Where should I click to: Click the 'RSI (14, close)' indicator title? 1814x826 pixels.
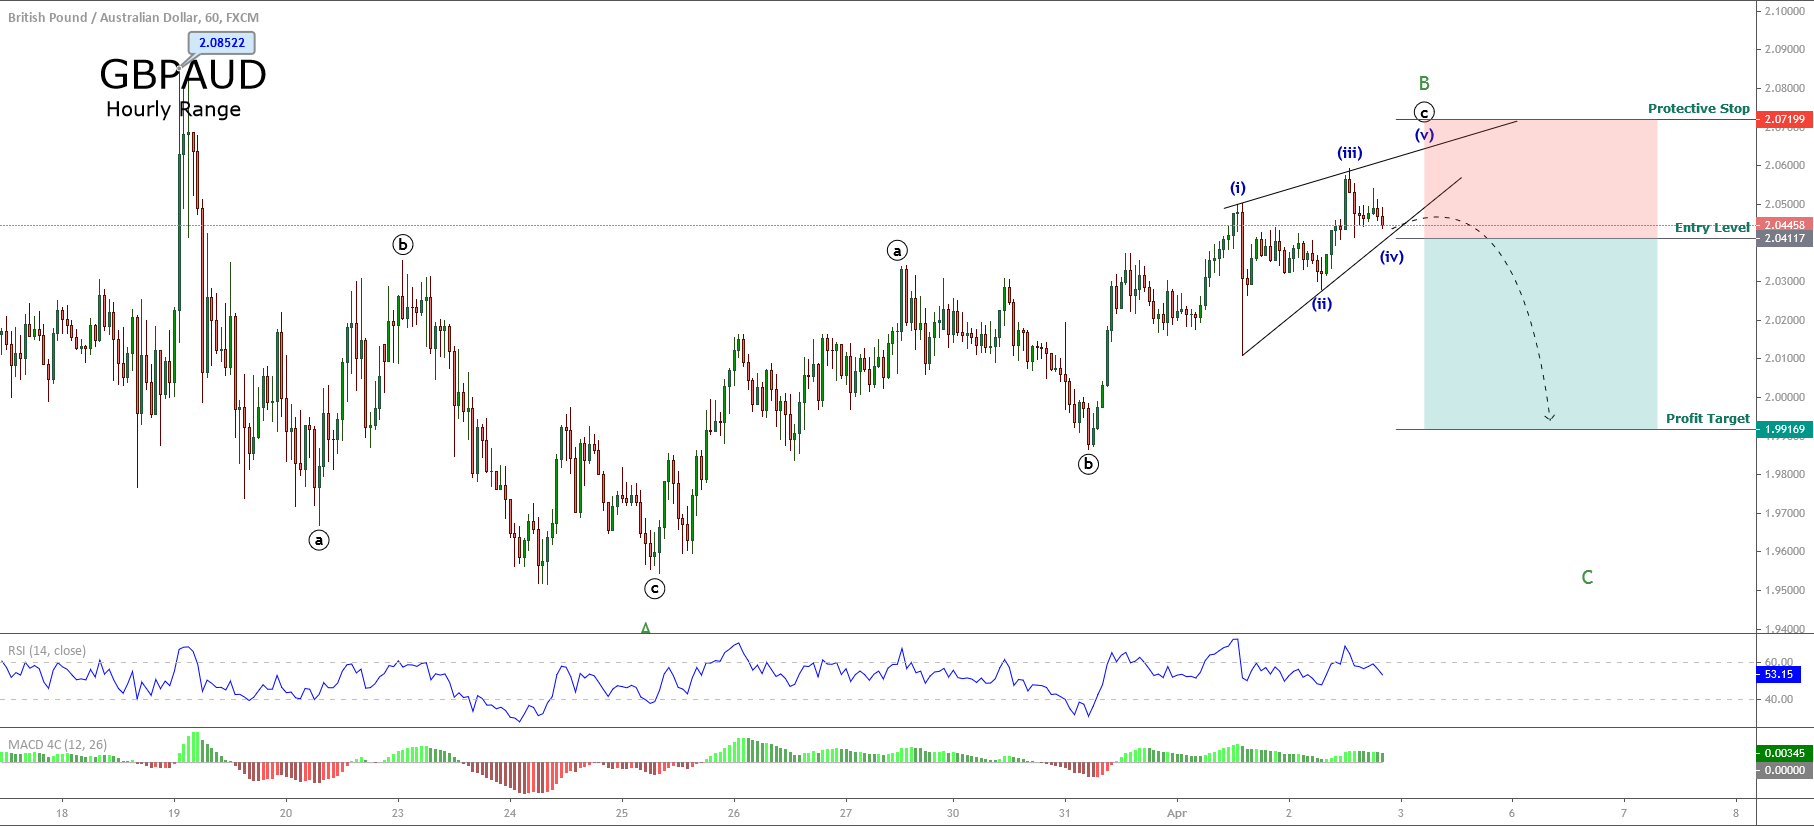tap(47, 651)
